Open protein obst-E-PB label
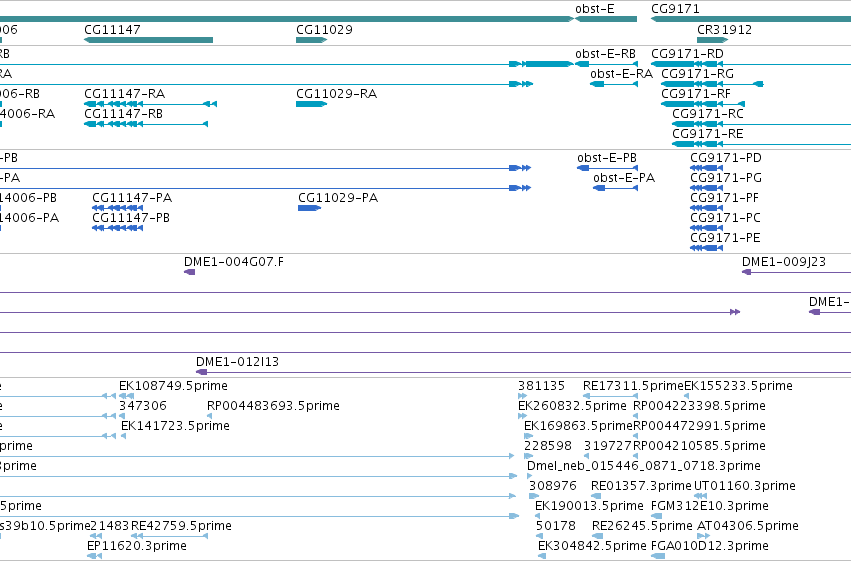Image resolution: width=851 pixels, height=561 pixels. (x=607, y=158)
